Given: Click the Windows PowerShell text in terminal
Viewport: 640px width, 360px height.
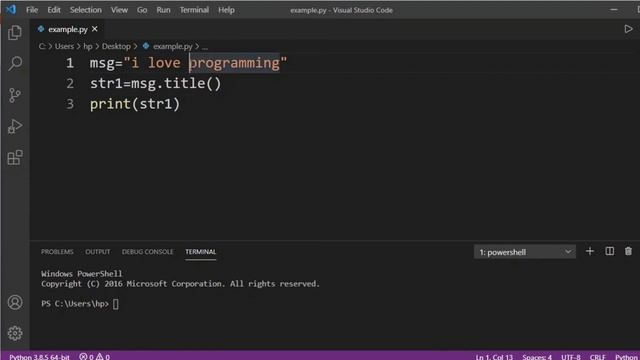Looking at the screenshot, I should (82, 273).
